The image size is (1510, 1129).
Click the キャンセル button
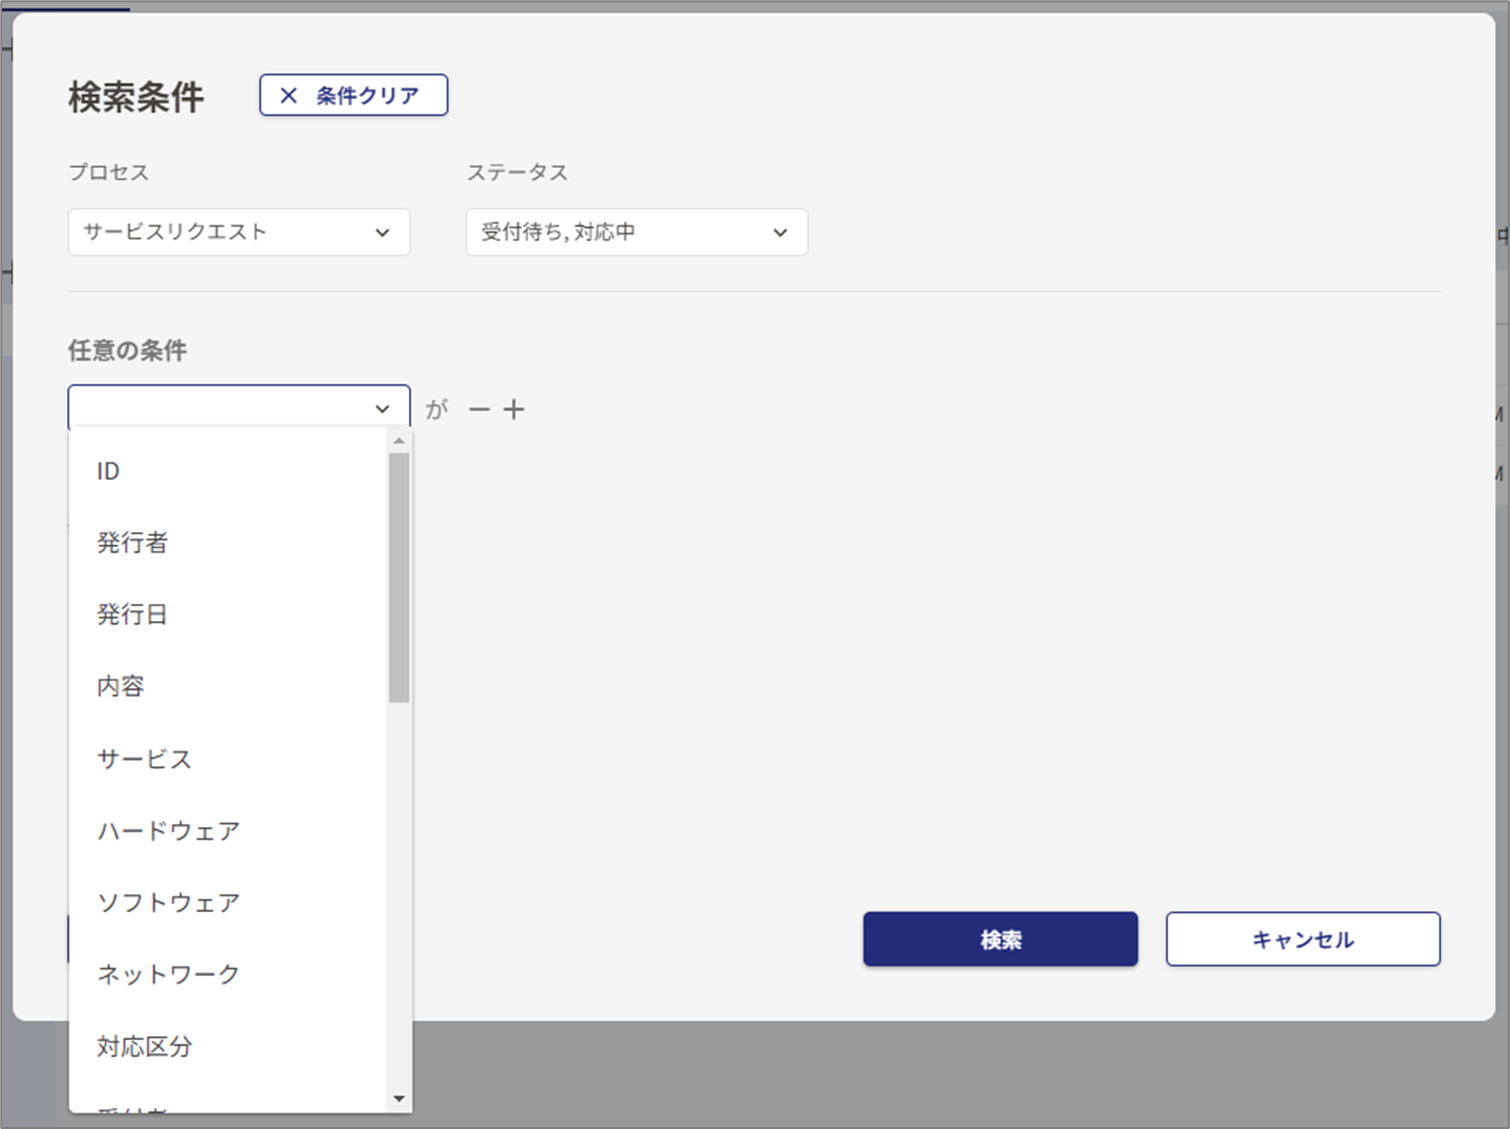[x=1302, y=939]
